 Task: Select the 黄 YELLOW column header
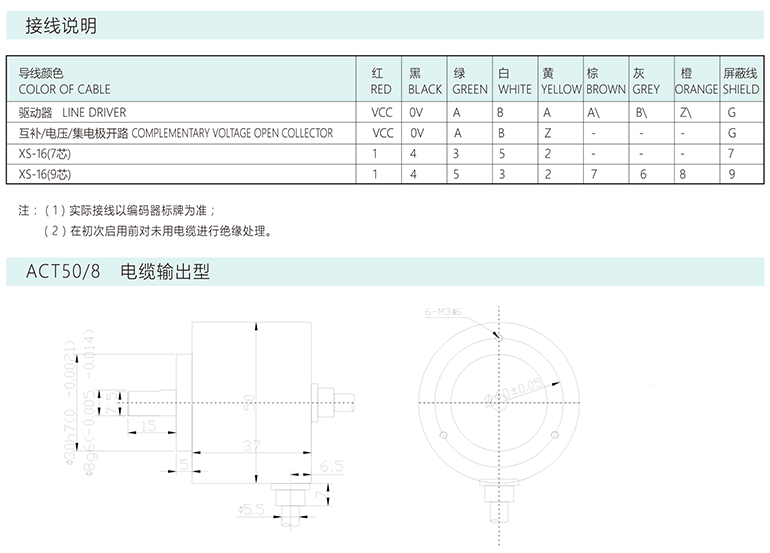click(561, 81)
